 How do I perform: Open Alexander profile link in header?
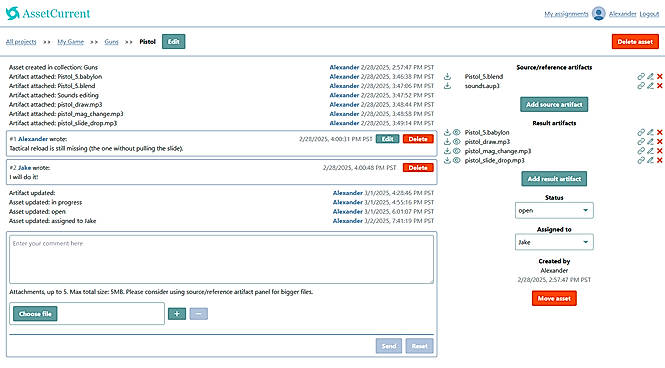(x=622, y=14)
